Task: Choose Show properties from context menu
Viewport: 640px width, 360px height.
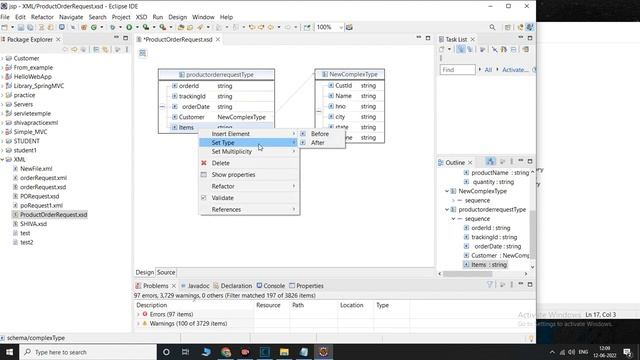Action: 249,175
